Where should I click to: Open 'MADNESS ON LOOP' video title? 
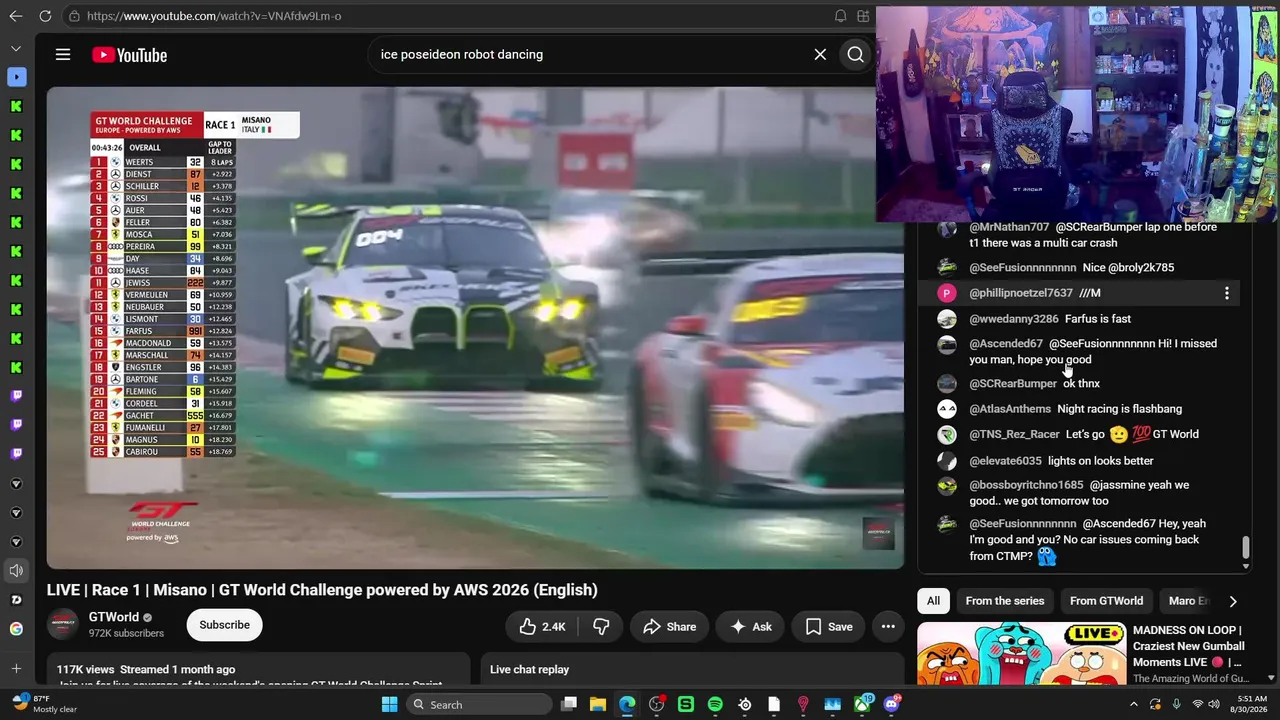coord(1188,646)
